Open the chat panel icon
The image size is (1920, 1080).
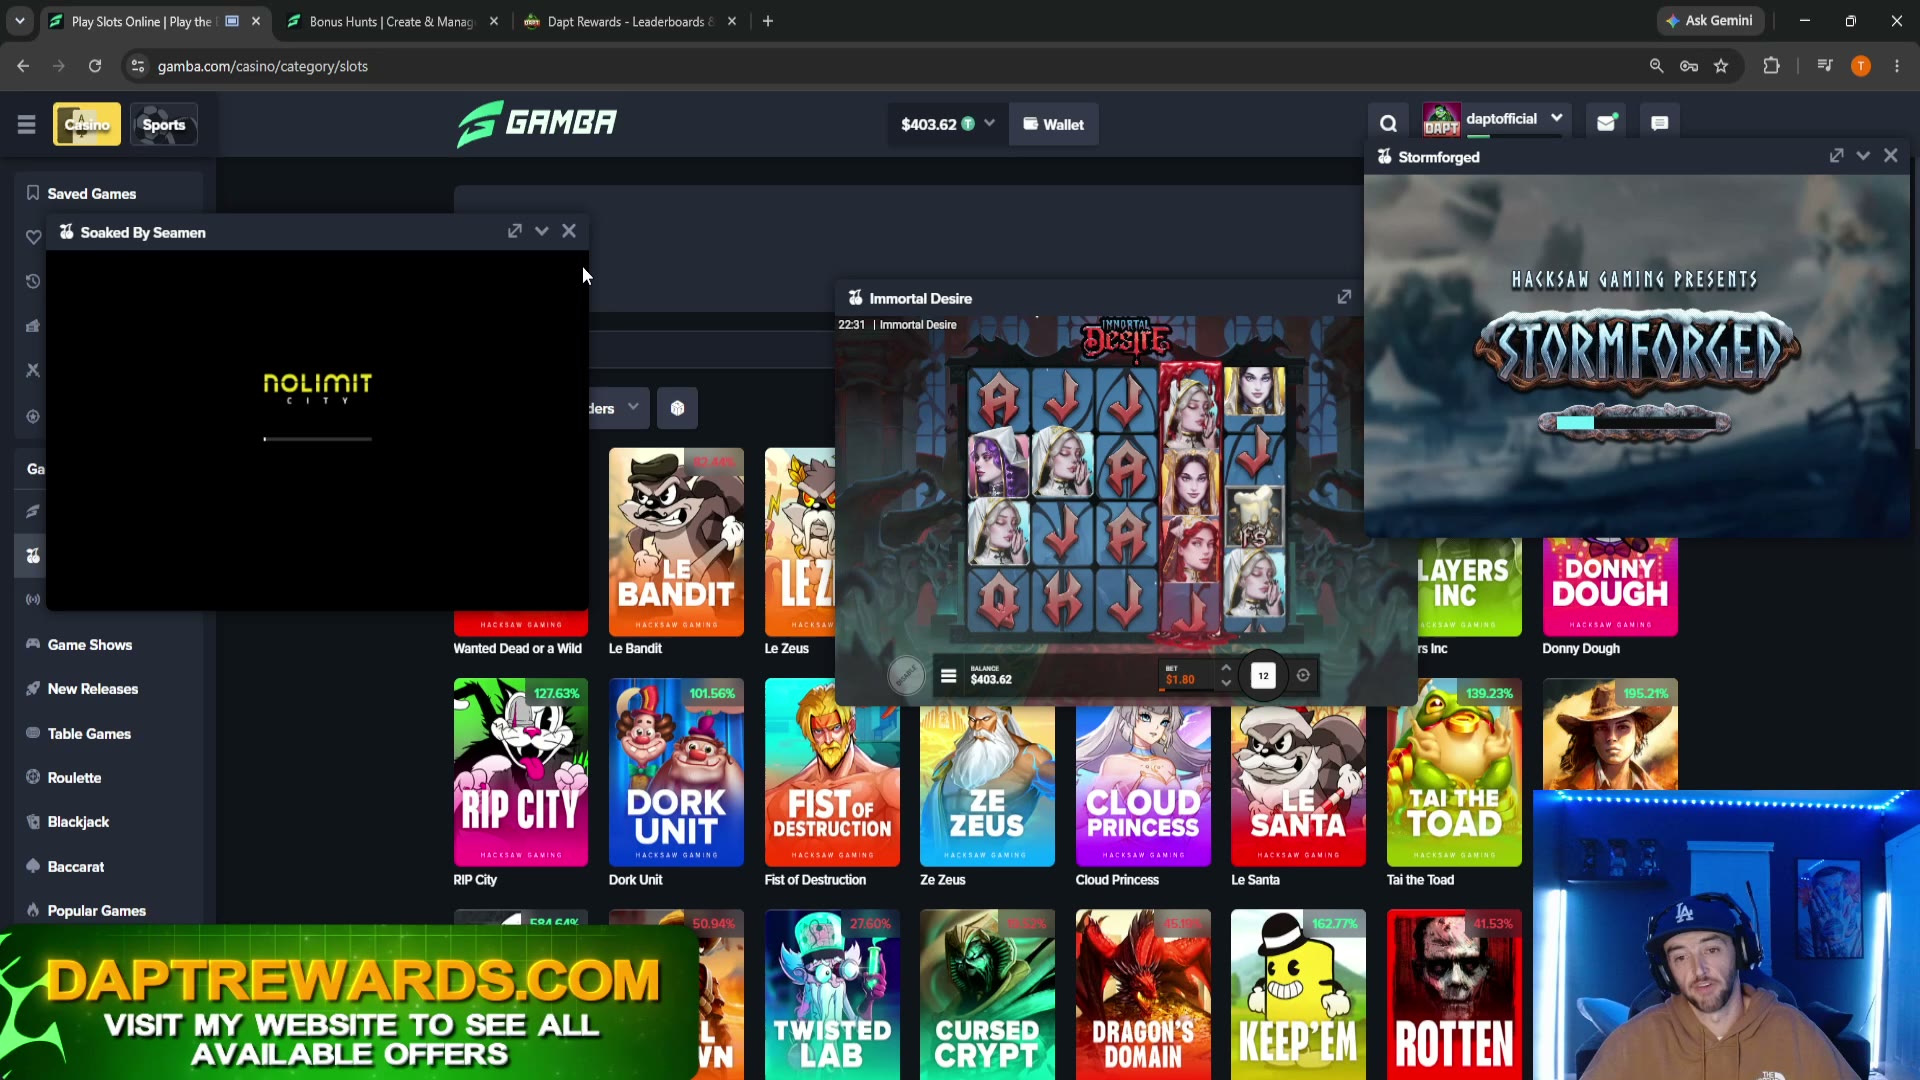click(1660, 123)
